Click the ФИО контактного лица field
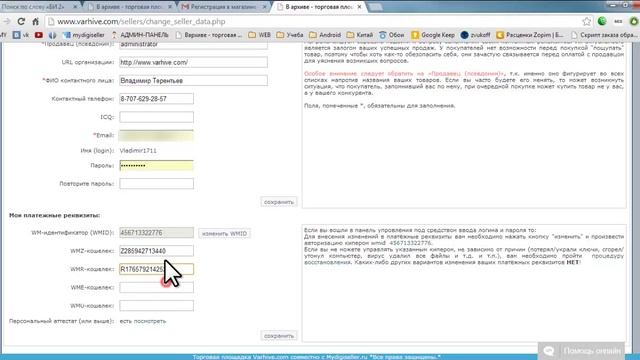The width and height of the screenshot is (640, 360). point(193,80)
